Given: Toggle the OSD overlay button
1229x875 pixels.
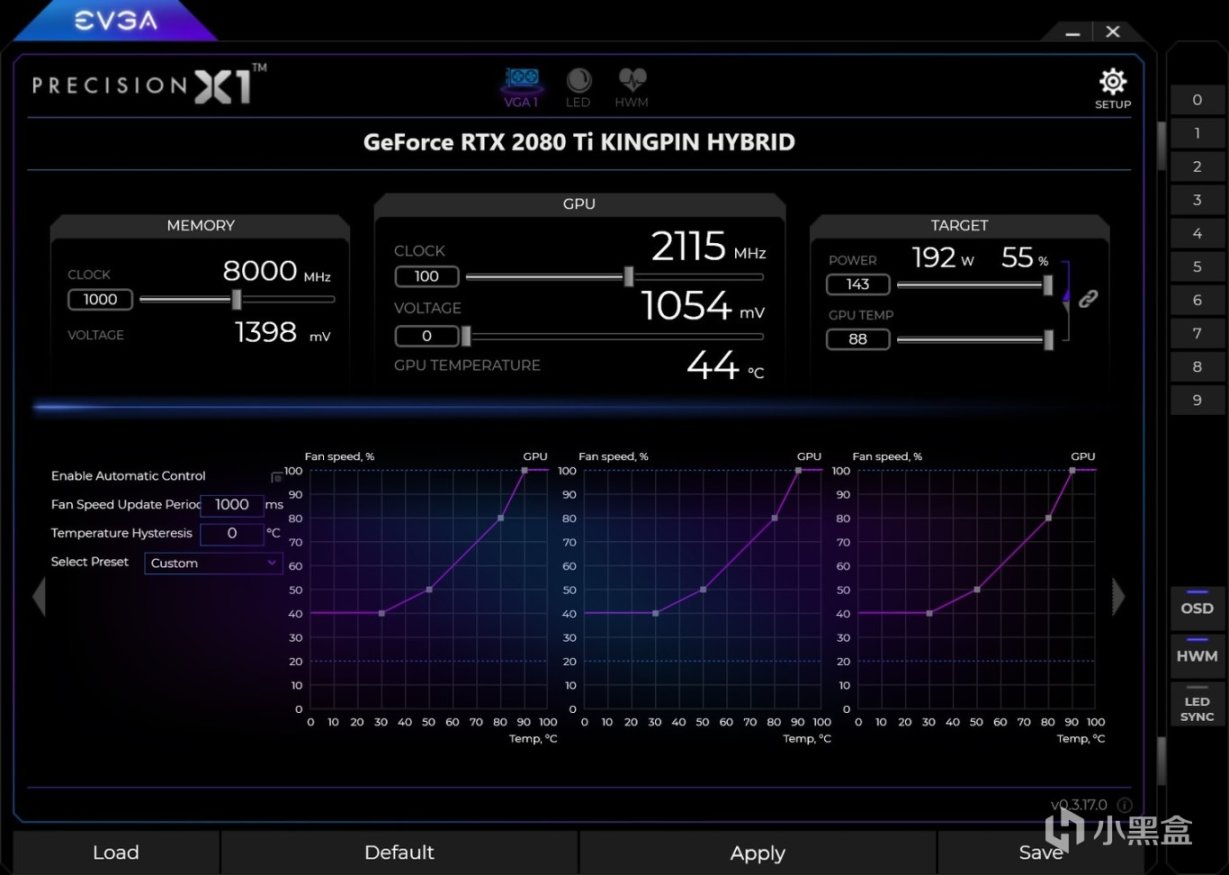Looking at the screenshot, I should [x=1197, y=608].
